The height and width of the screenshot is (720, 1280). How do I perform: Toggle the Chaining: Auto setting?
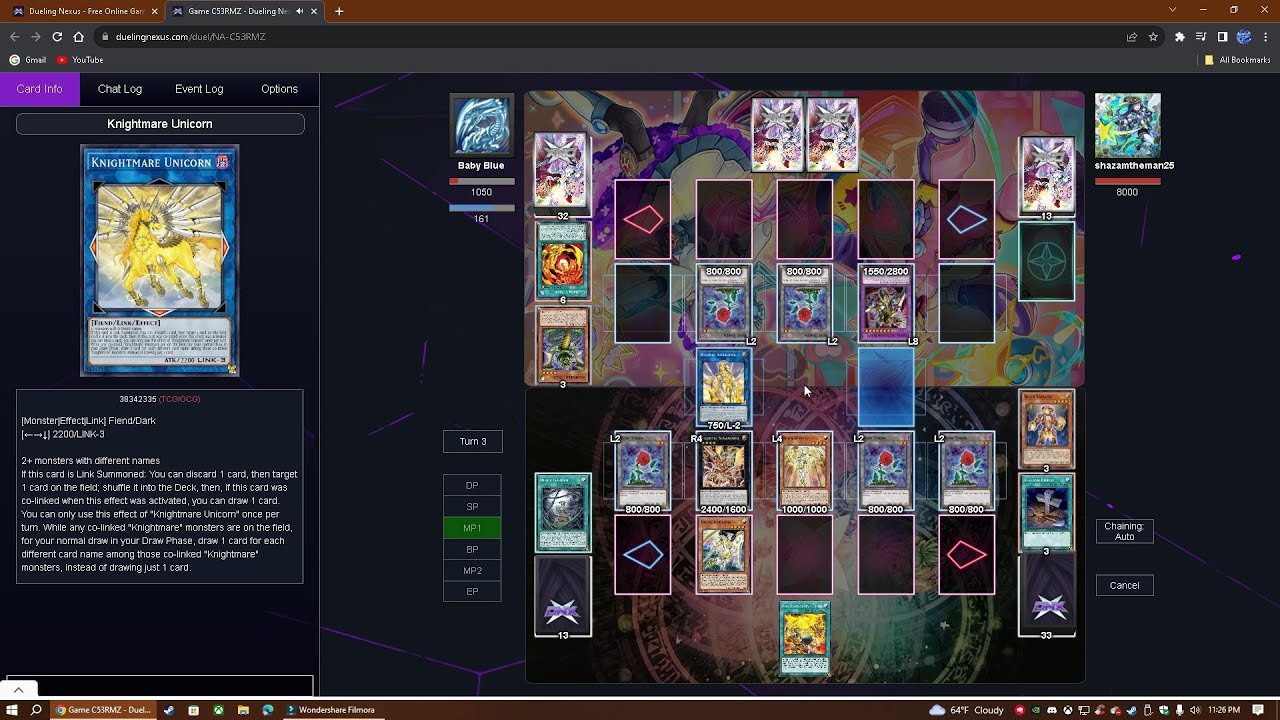pyautogui.click(x=1124, y=532)
